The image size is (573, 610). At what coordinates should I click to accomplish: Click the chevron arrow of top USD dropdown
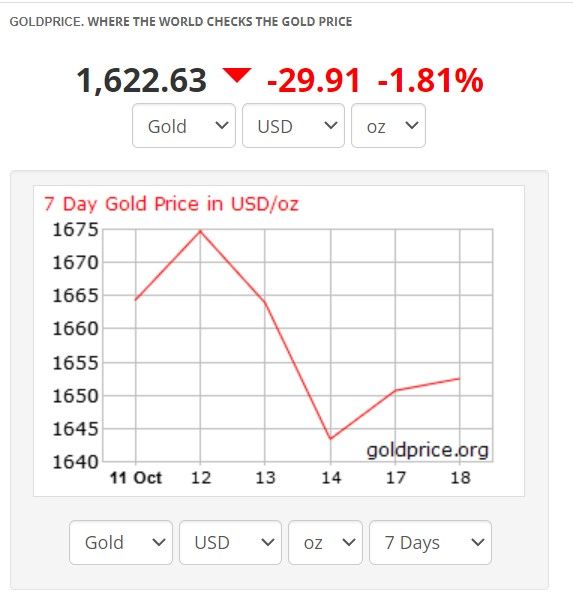coord(331,125)
